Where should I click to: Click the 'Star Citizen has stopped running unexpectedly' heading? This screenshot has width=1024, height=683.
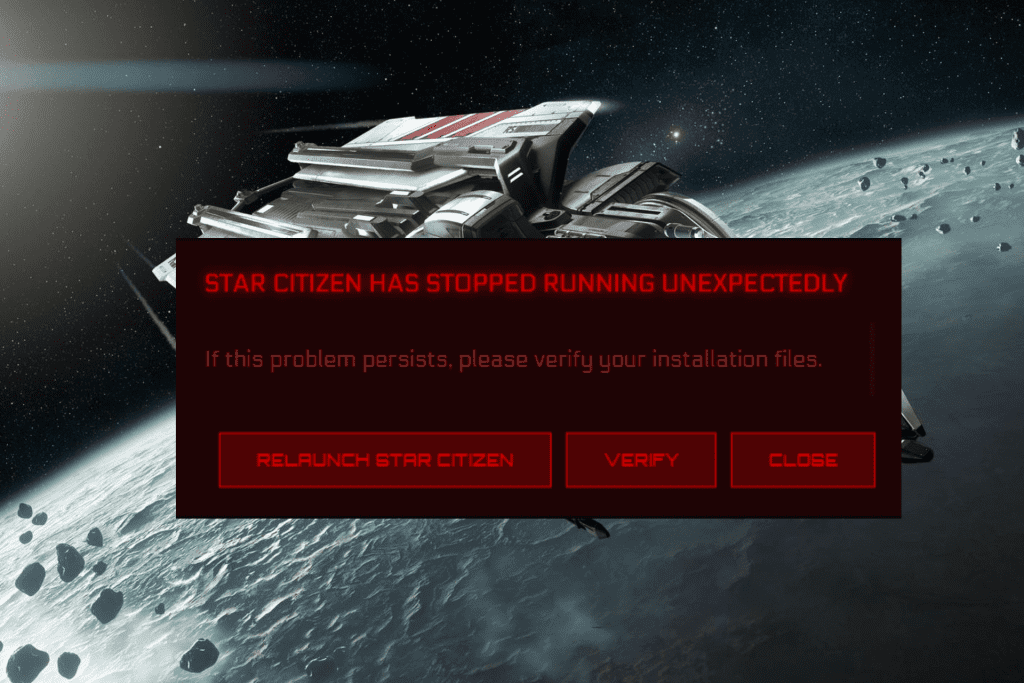pyautogui.click(x=526, y=283)
